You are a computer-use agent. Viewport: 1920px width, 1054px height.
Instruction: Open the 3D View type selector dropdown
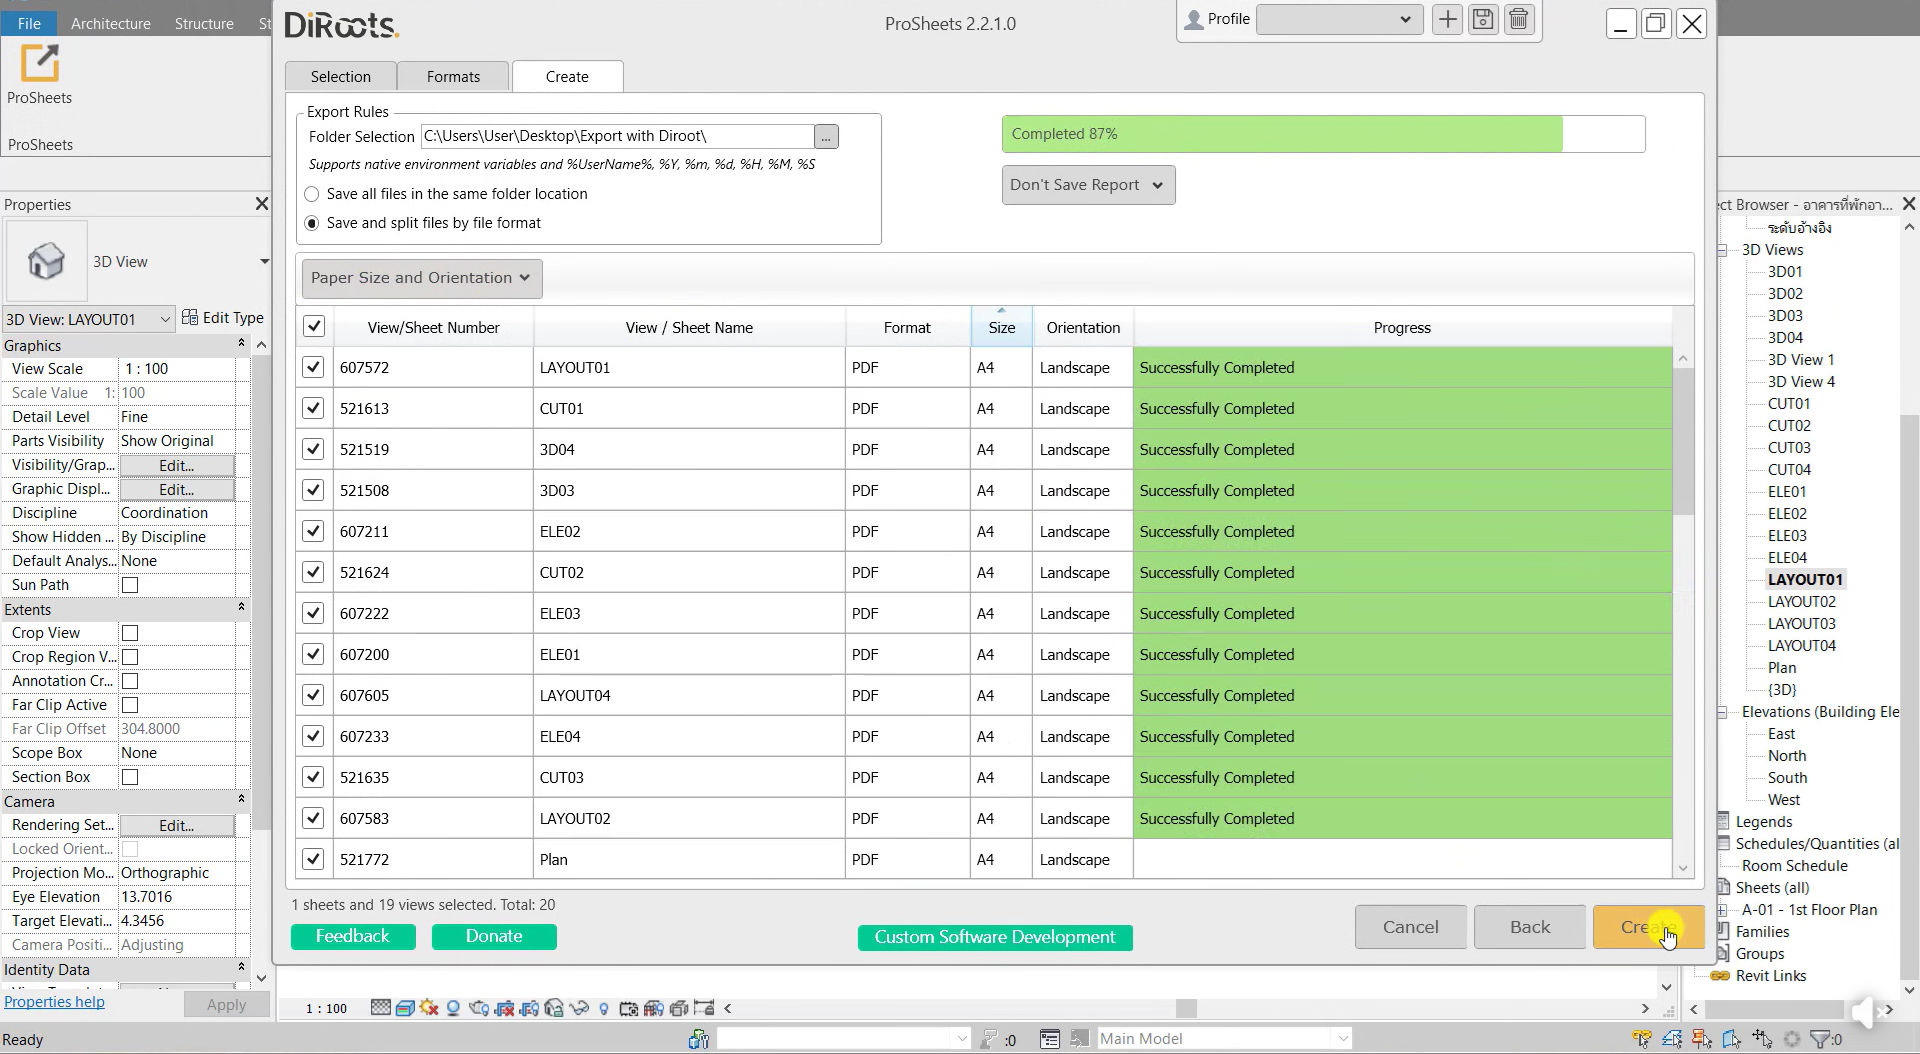(264, 262)
